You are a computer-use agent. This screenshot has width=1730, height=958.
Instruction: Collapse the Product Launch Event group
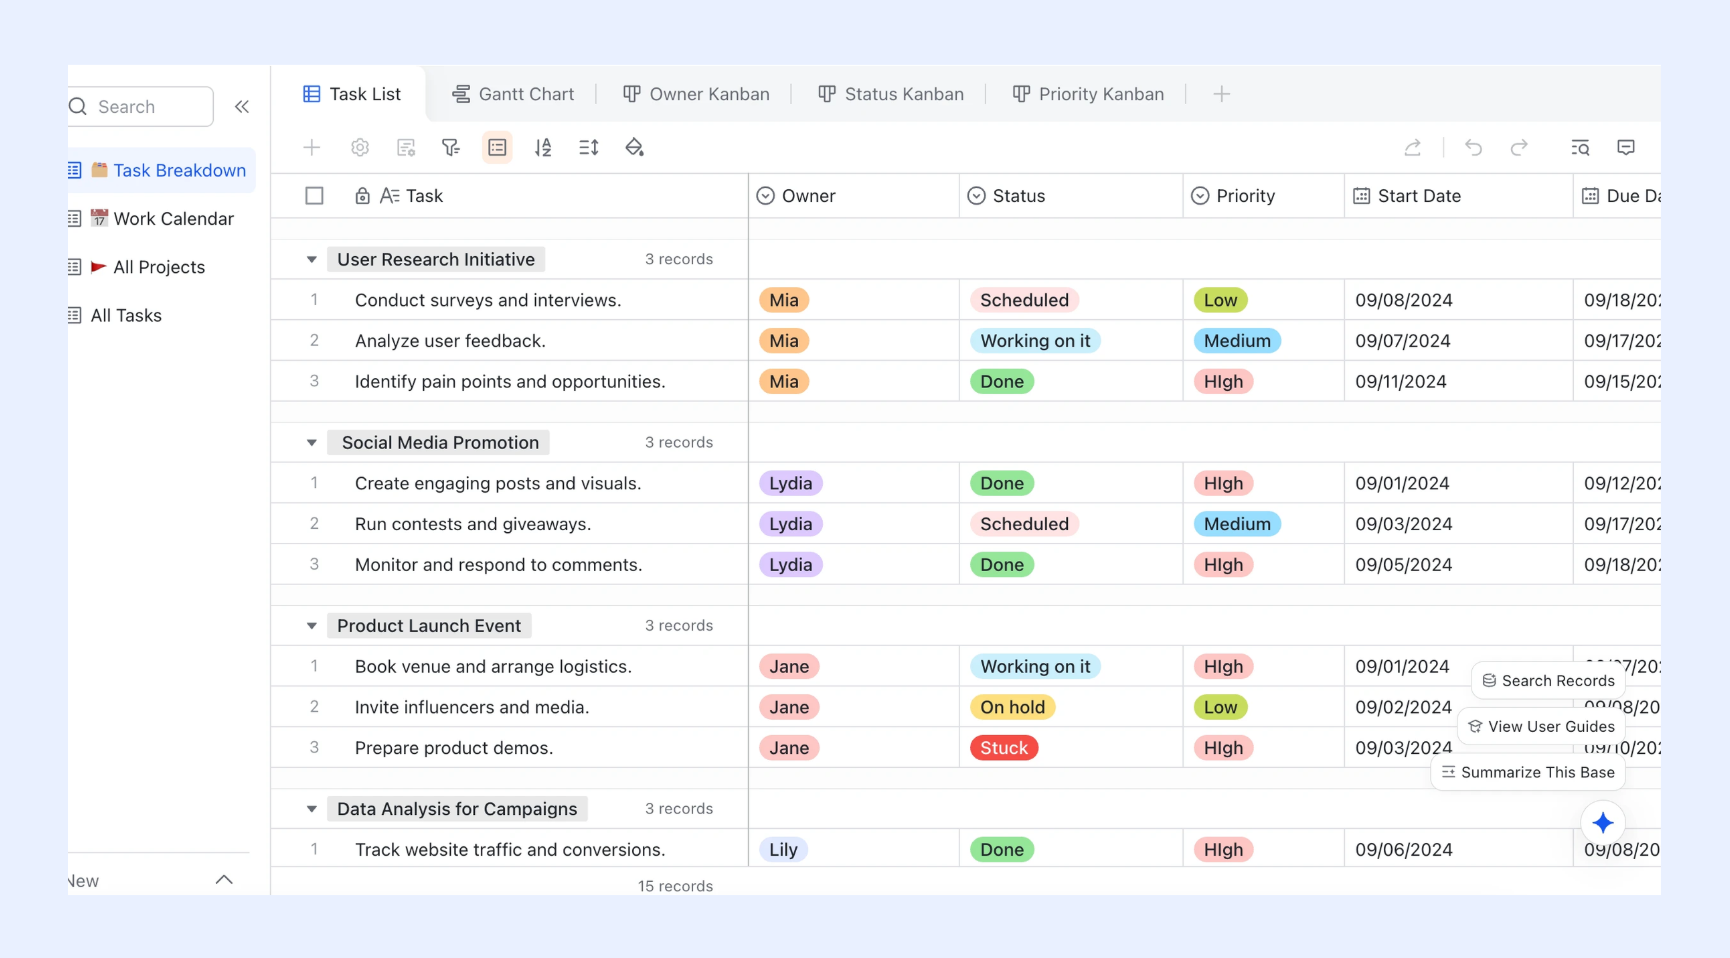tap(311, 626)
